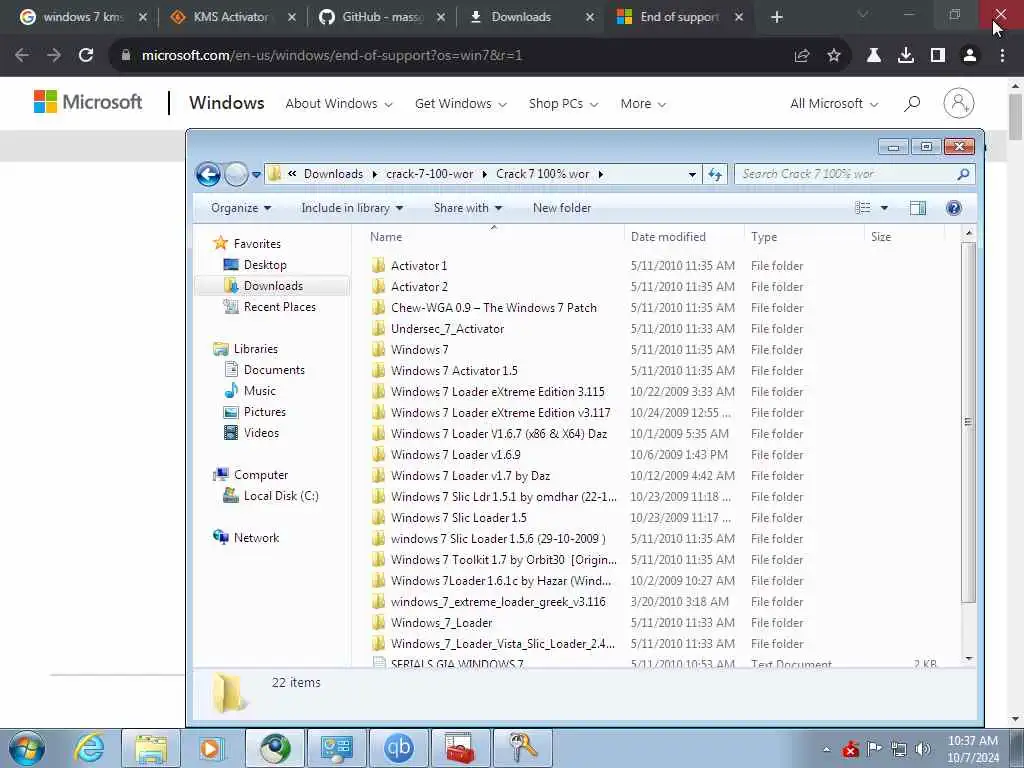Viewport: 1024px width, 768px height.
Task: Expand the address bar history dropdown
Action: point(692,174)
